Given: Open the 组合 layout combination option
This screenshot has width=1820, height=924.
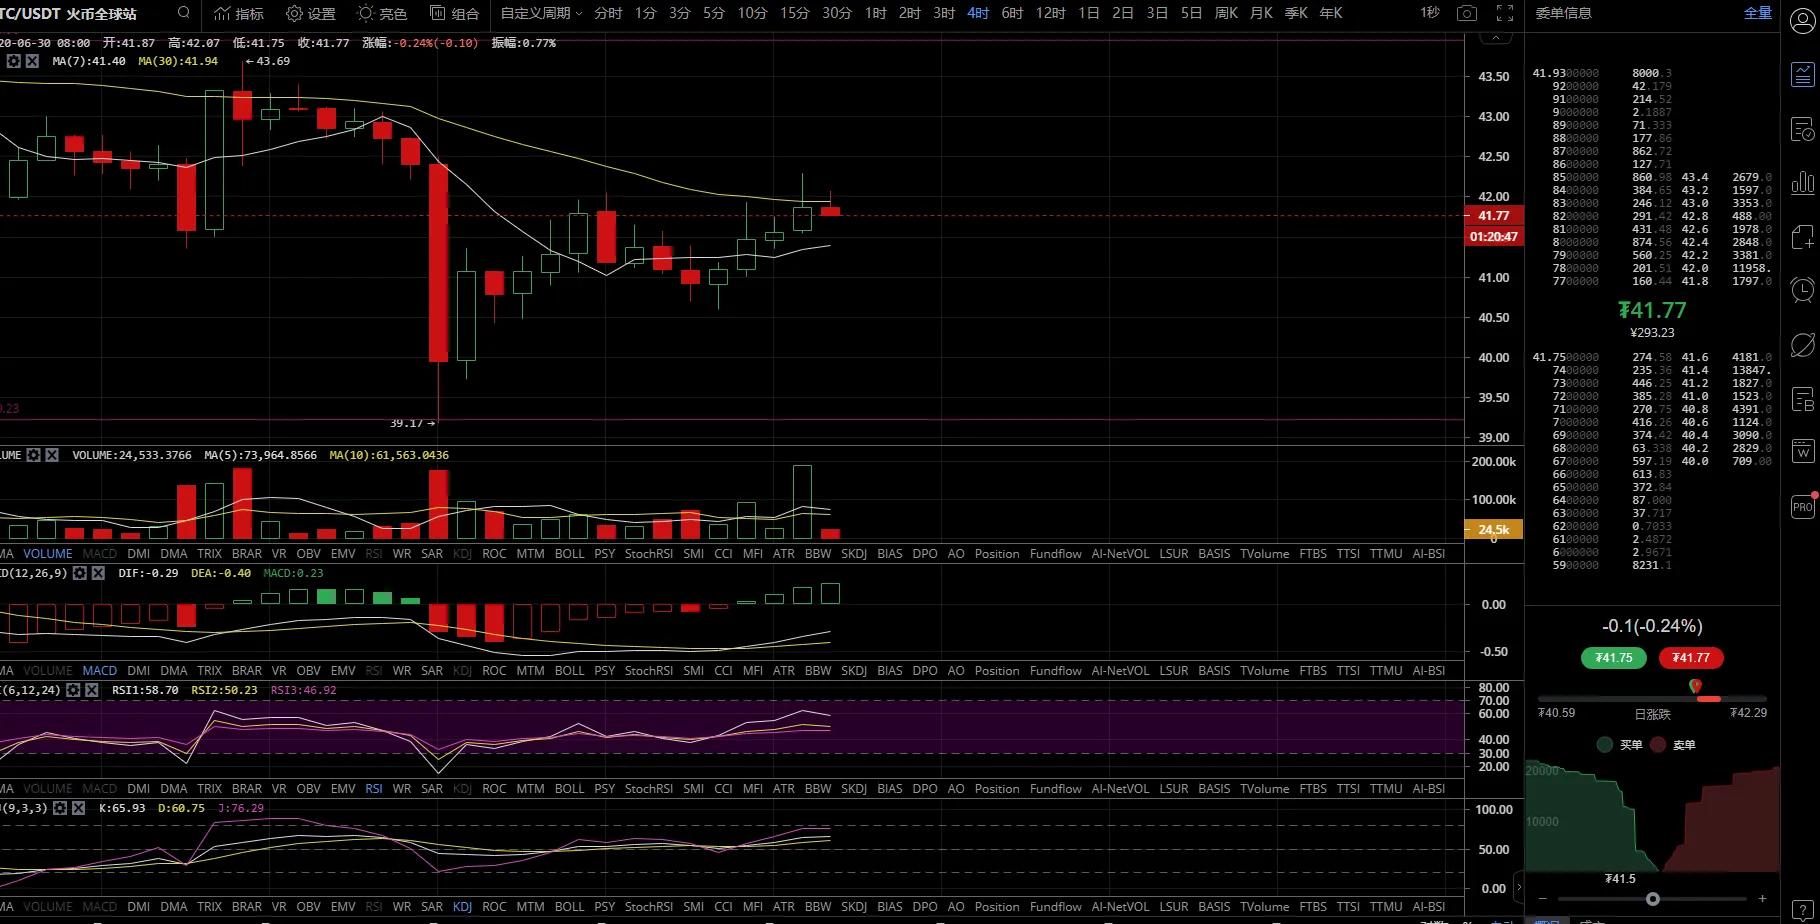Looking at the screenshot, I should [455, 13].
